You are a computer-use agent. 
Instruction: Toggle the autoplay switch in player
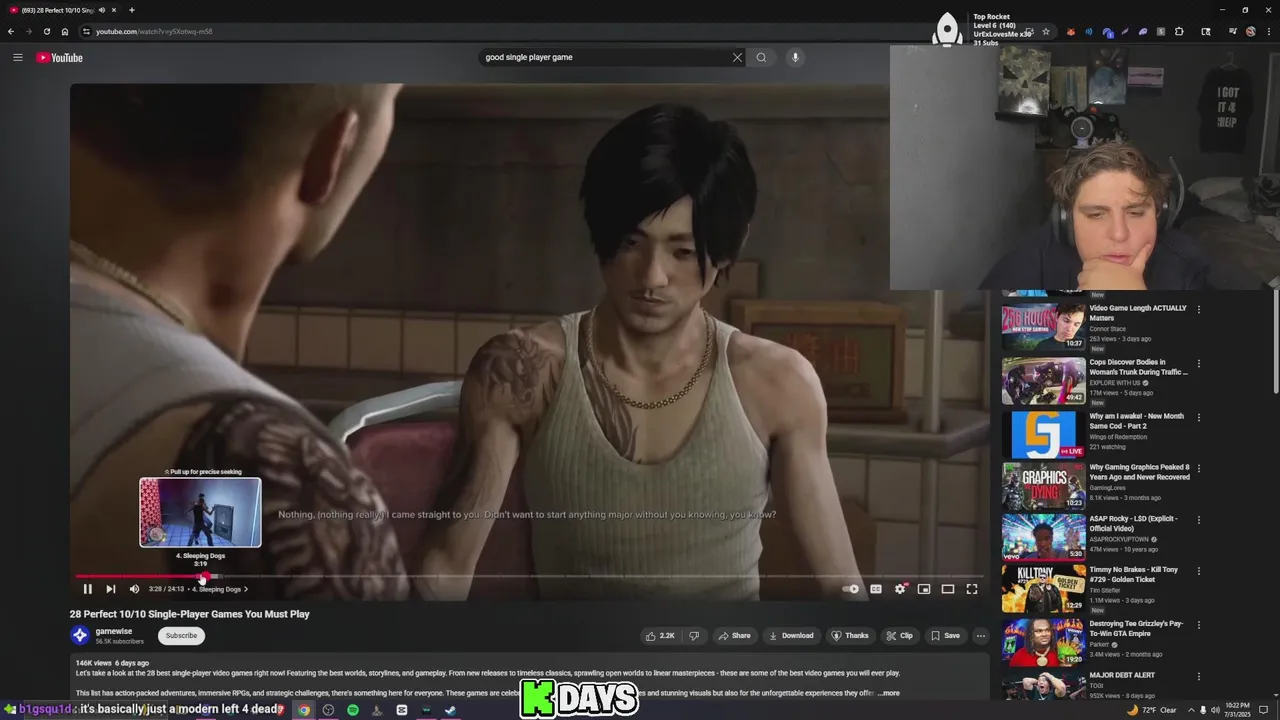[851, 589]
